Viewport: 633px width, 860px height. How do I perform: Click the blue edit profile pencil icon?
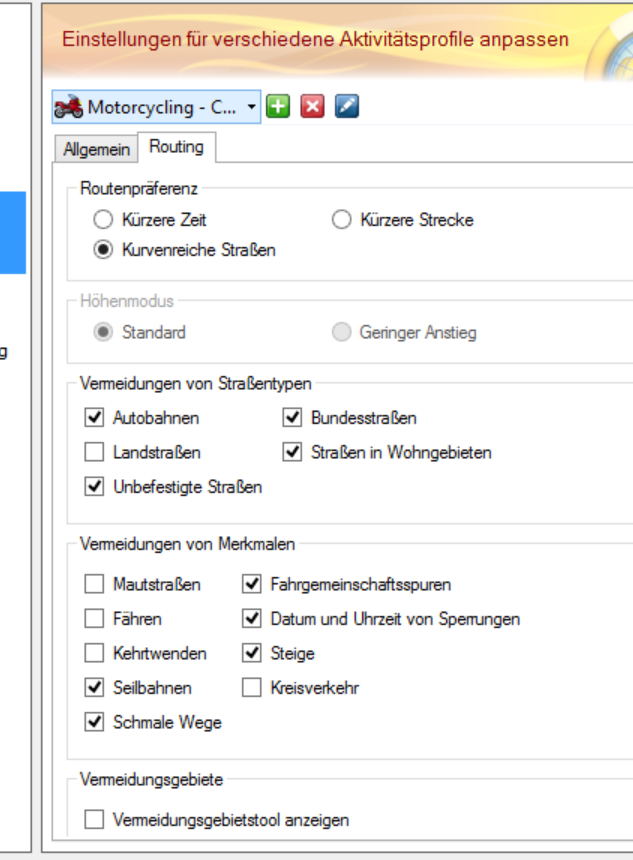(x=346, y=107)
